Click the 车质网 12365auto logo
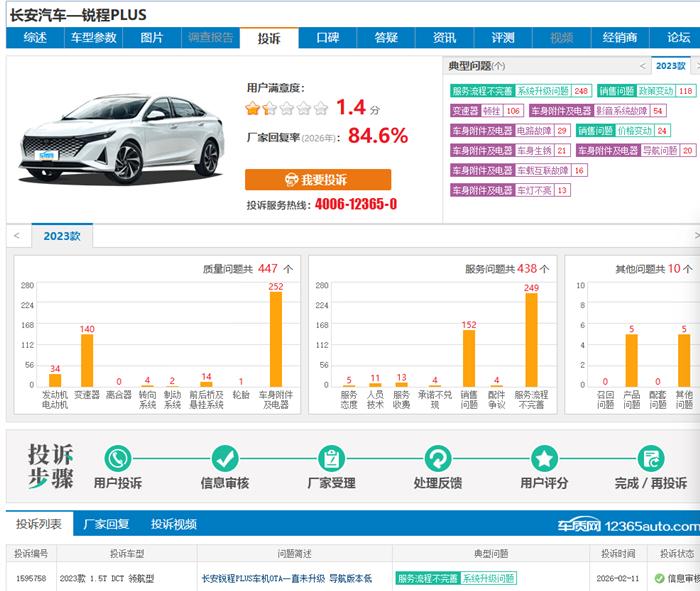The width and height of the screenshot is (700, 591). pos(628,525)
